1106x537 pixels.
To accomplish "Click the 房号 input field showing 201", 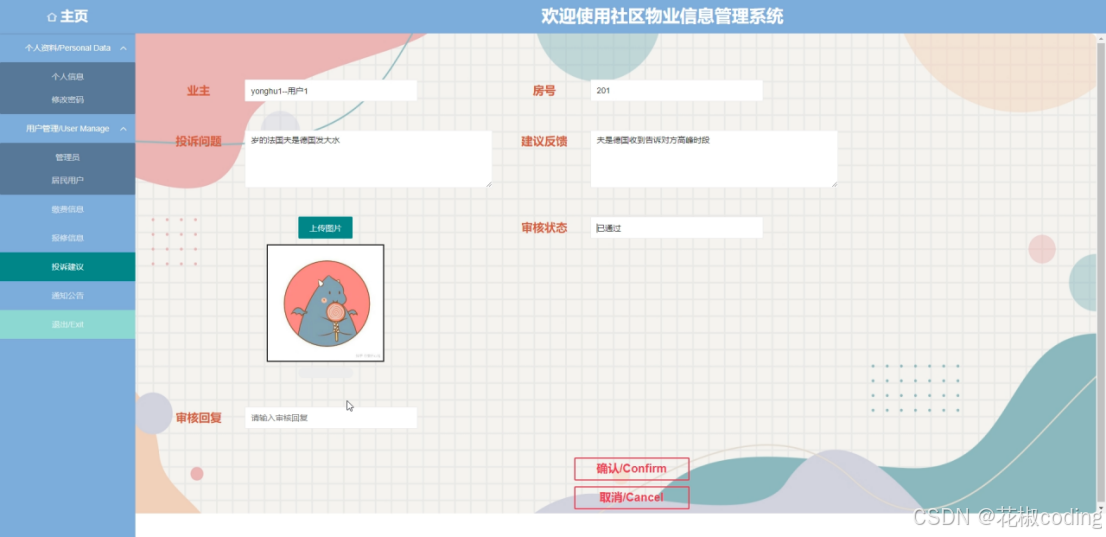I will point(676,90).
